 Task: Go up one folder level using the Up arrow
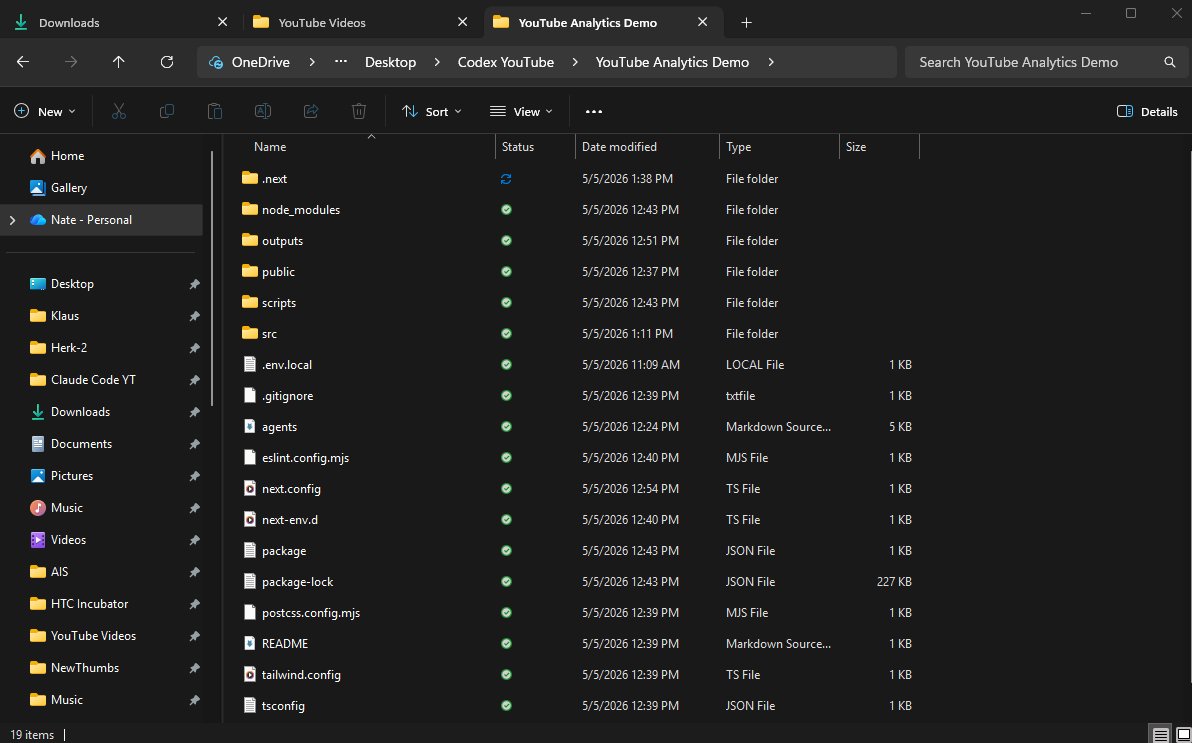(119, 62)
